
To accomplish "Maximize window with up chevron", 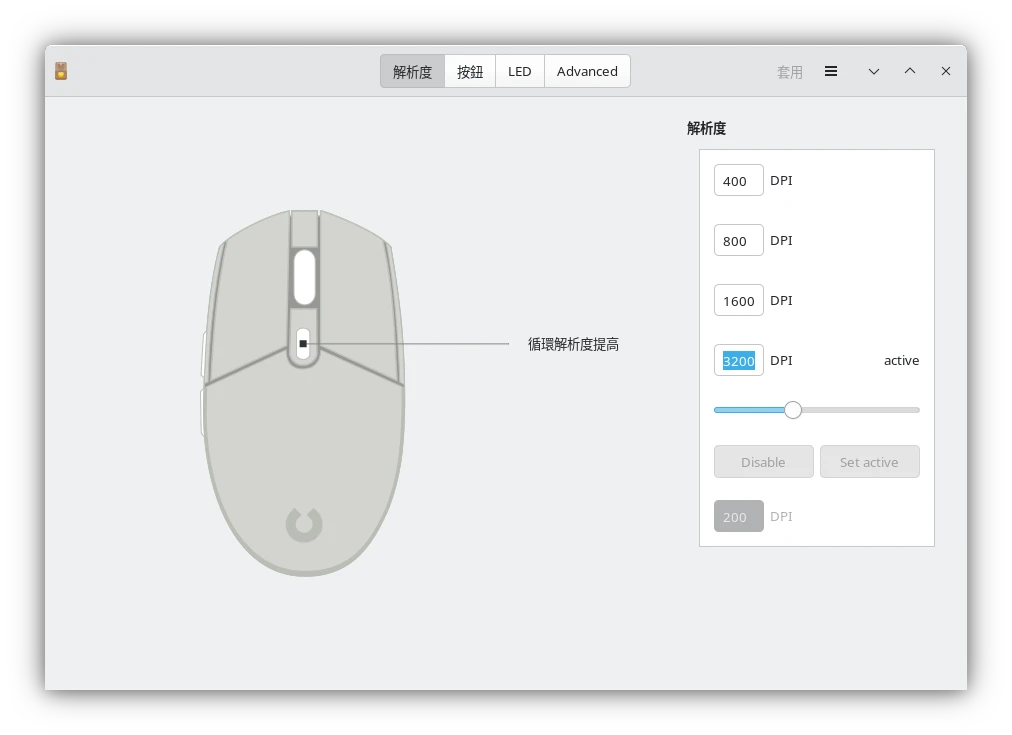I will pyautogui.click(x=909, y=71).
